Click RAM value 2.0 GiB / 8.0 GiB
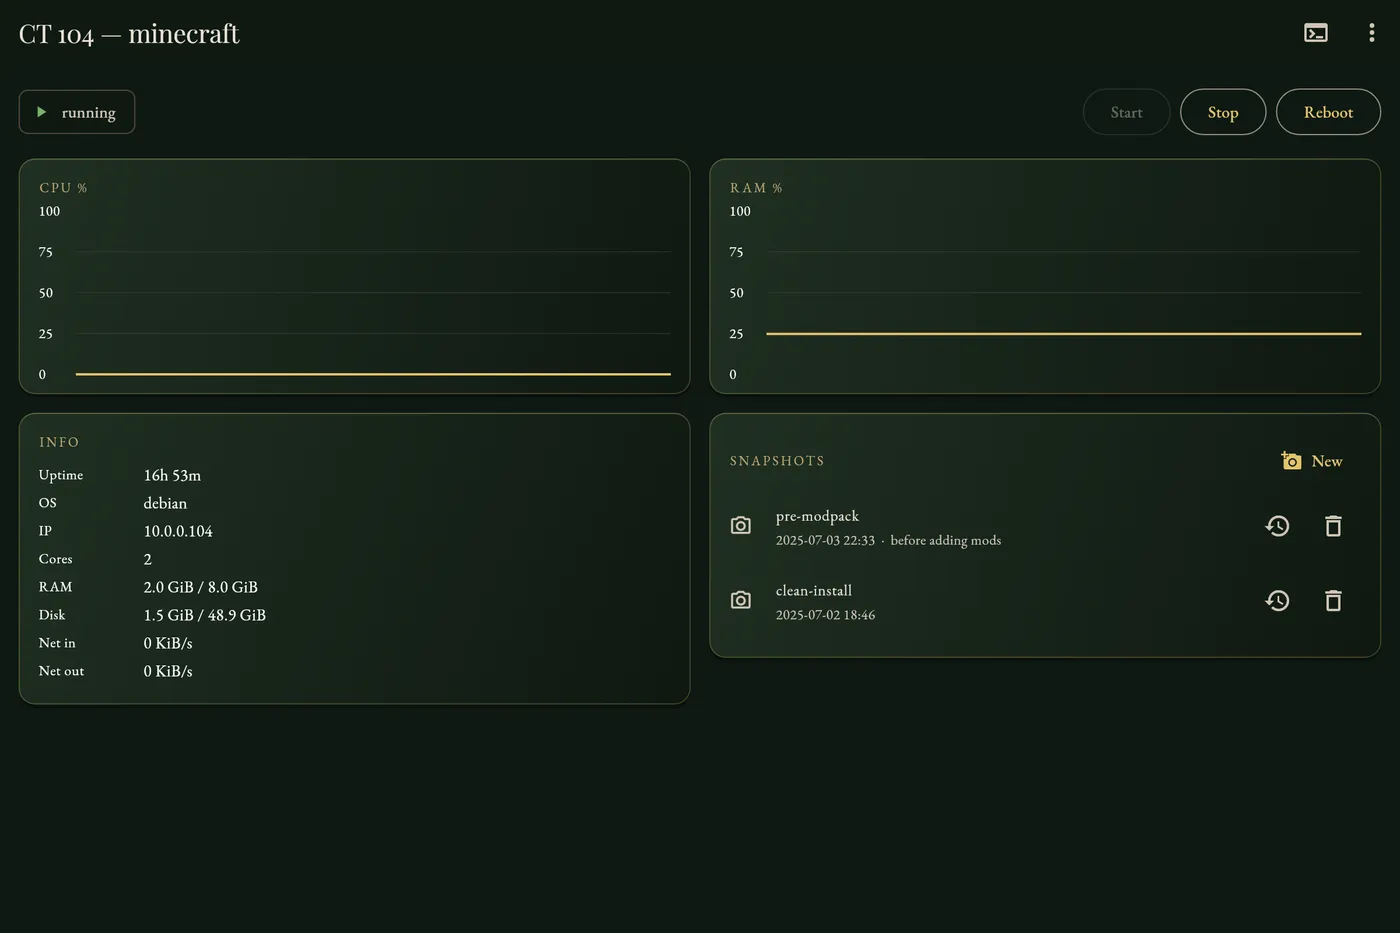The height and width of the screenshot is (933, 1400). (200, 587)
